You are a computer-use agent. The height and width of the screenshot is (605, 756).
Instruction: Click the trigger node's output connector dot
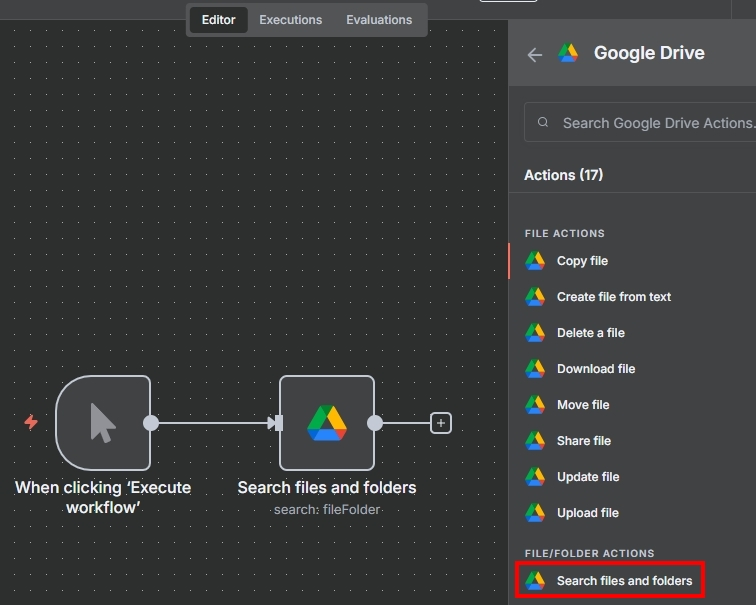pyautogui.click(x=151, y=423)
